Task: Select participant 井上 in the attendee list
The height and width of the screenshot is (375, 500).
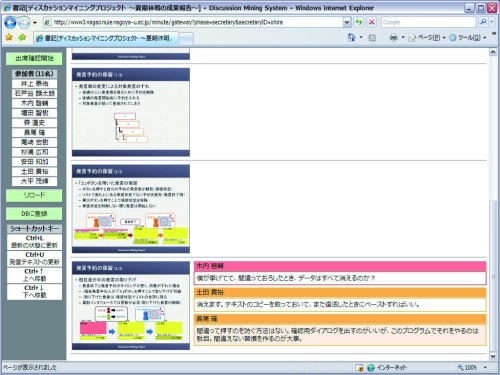Action: coord(34,84)
